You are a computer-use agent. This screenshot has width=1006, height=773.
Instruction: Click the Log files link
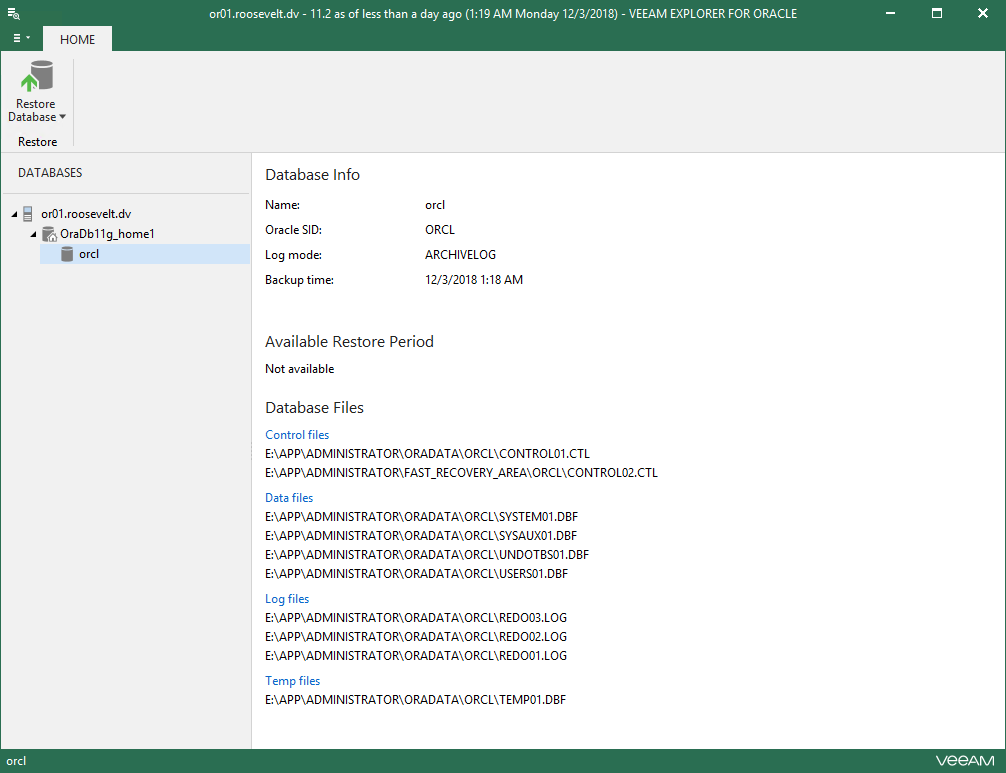[x=287, y=599]
